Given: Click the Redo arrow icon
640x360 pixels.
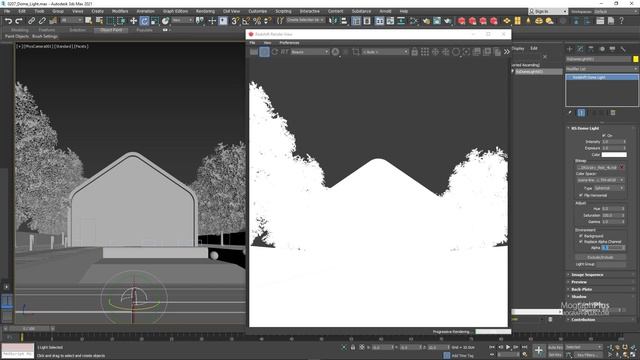Looking at the screenshot, I should click(x=19, y=21).
